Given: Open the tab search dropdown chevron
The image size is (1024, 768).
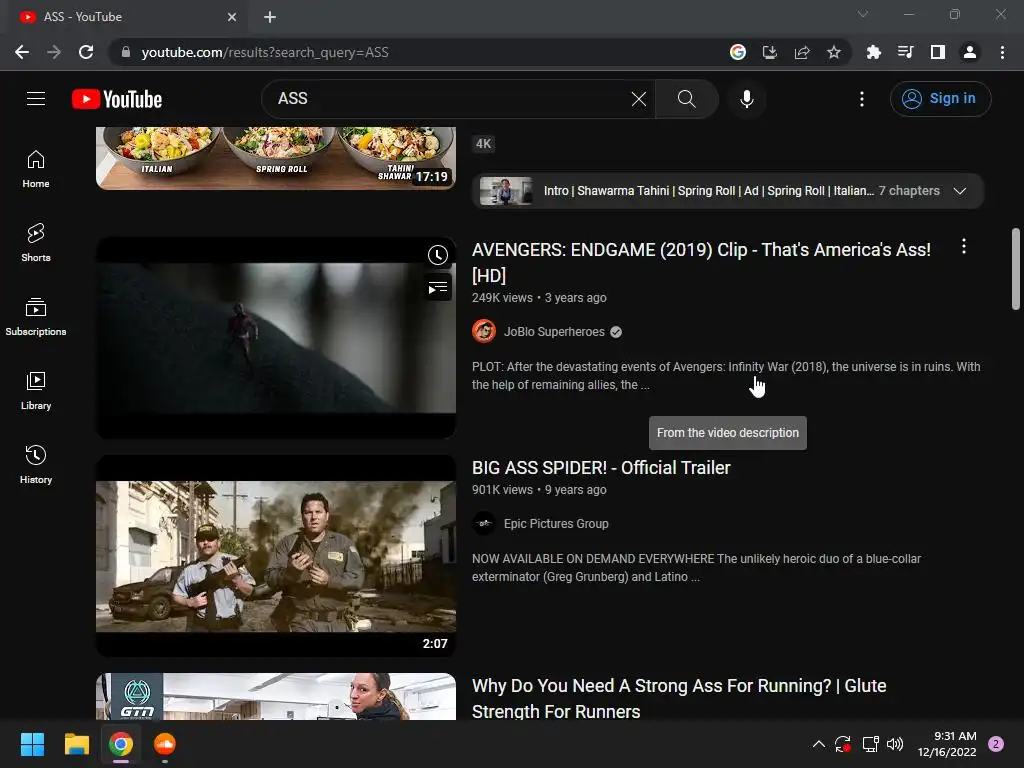Looking at the screenshot, I should (863, 14).
